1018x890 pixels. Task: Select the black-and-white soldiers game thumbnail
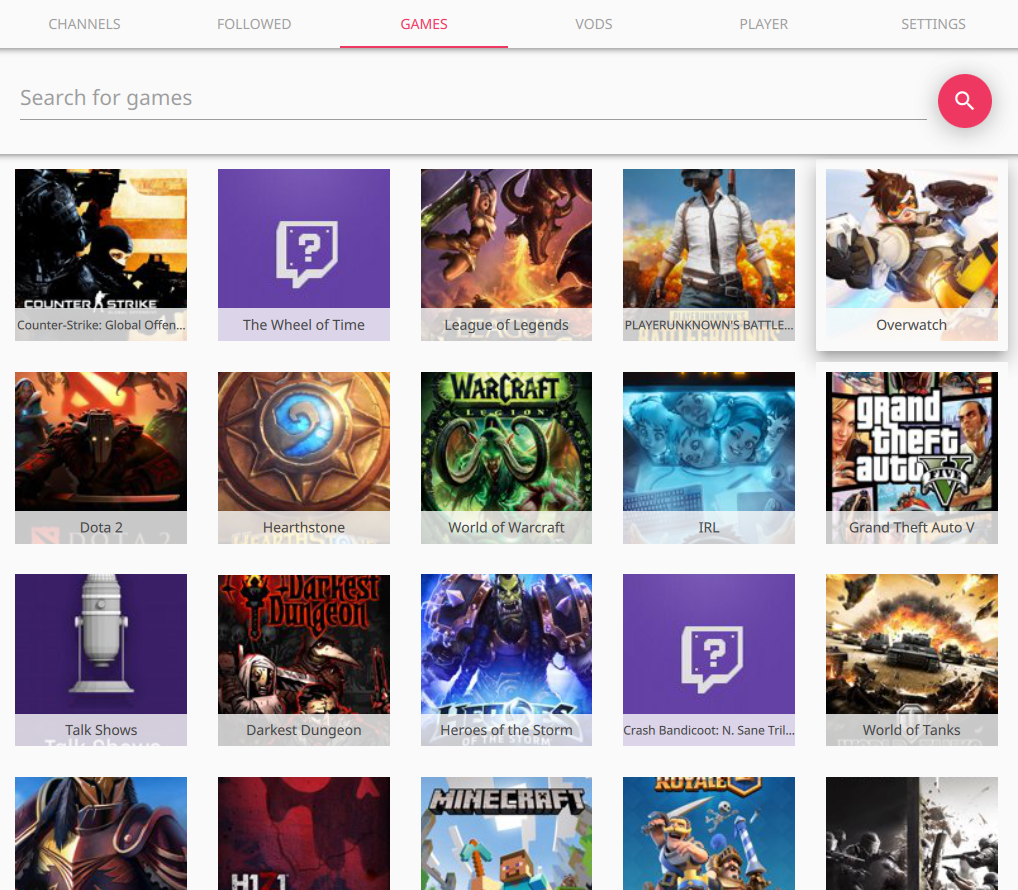[x=912, y=834]
